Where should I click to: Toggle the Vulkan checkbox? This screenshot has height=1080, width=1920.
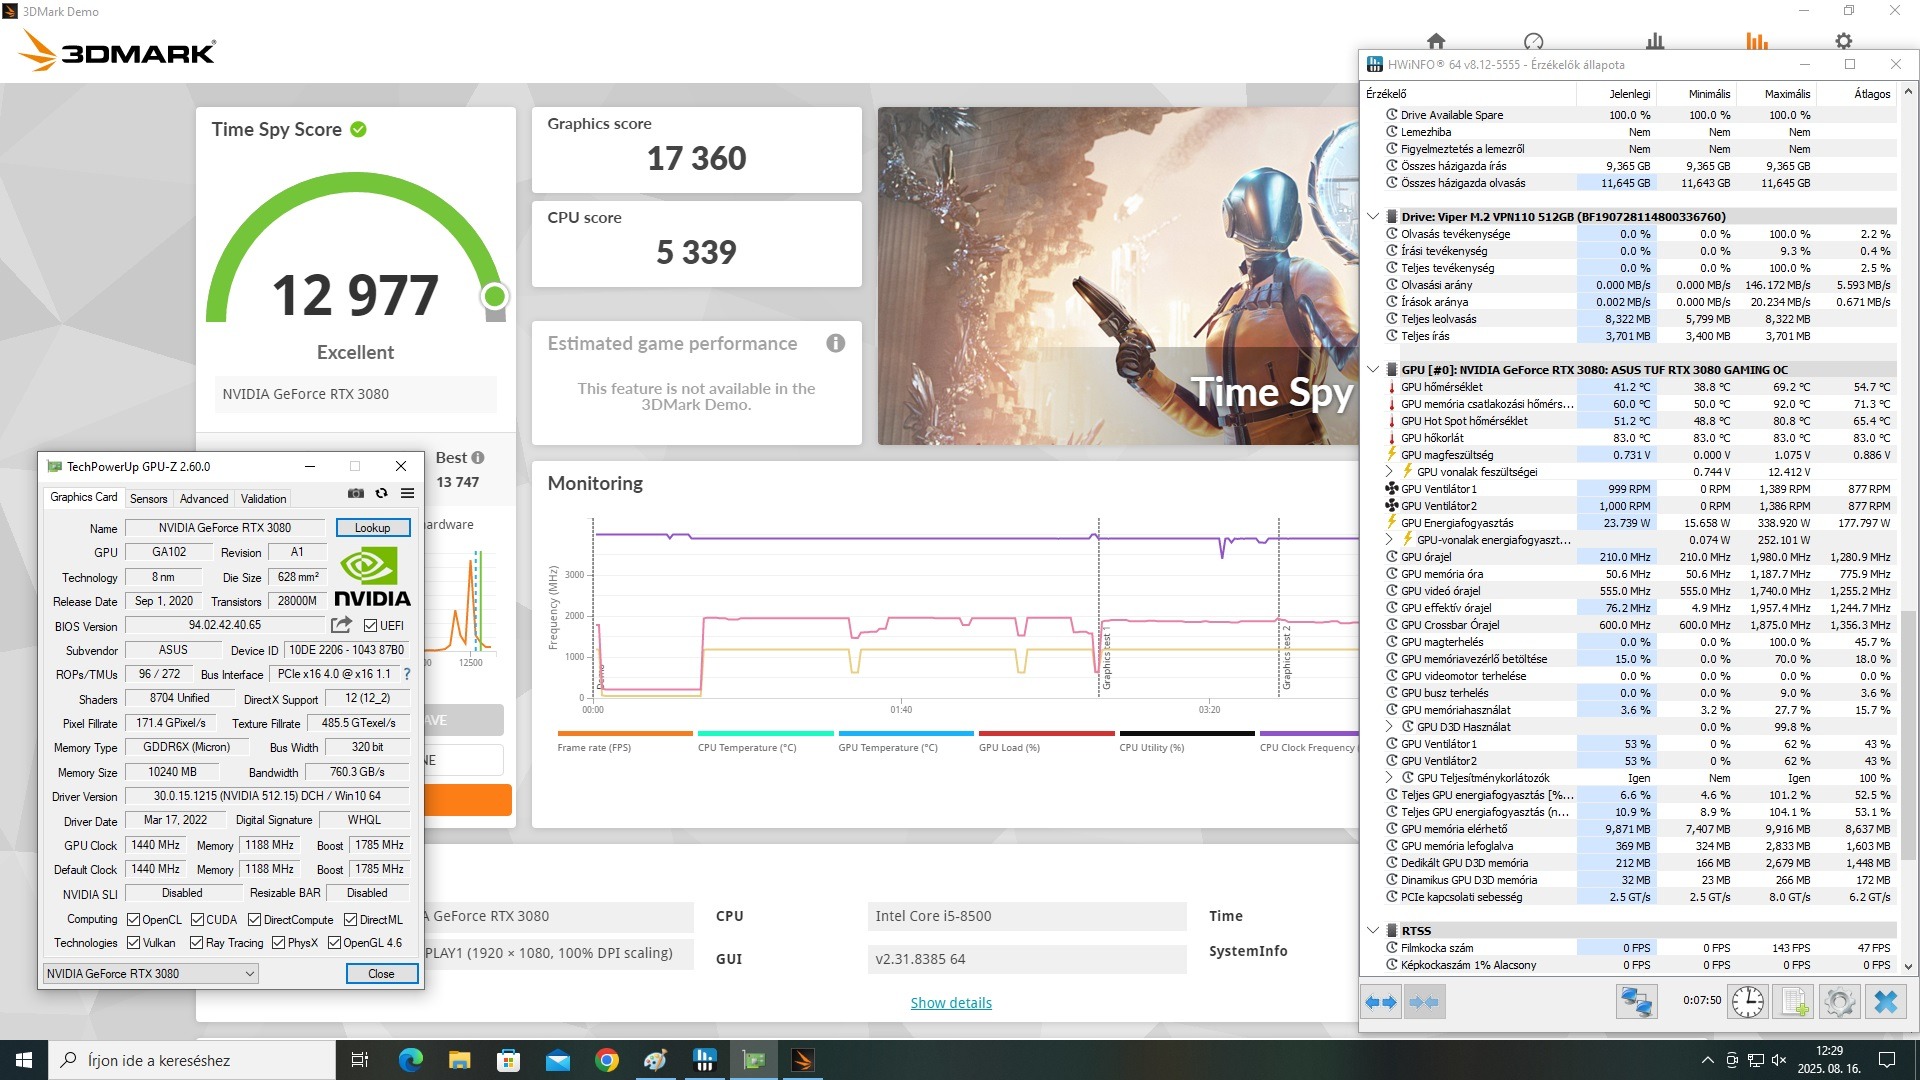click(134, 943)
